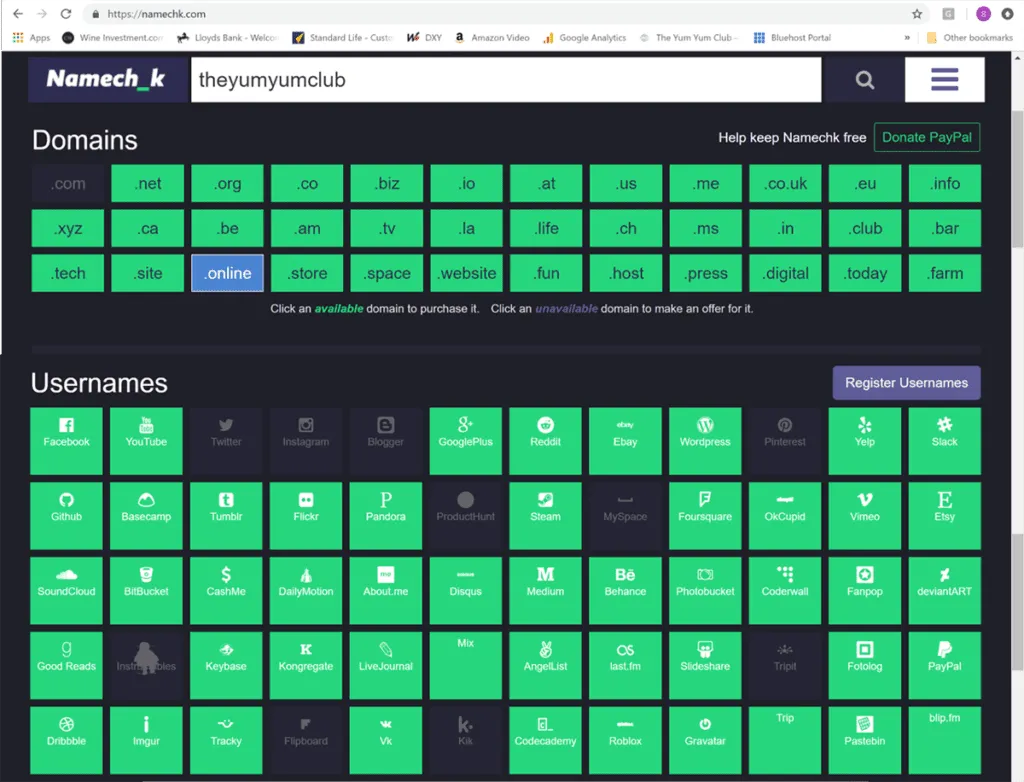Click the Donate PayPal button
Screen dimensions: 1024x782
click(927, 137)
